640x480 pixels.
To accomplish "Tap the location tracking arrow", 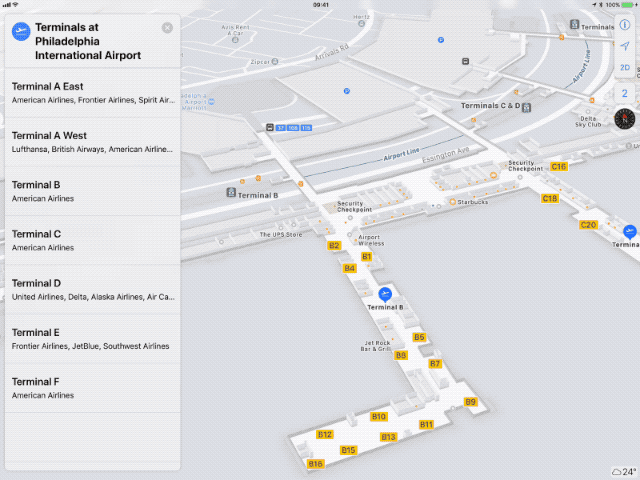I will pyautogui.click(x=625, y=46).
